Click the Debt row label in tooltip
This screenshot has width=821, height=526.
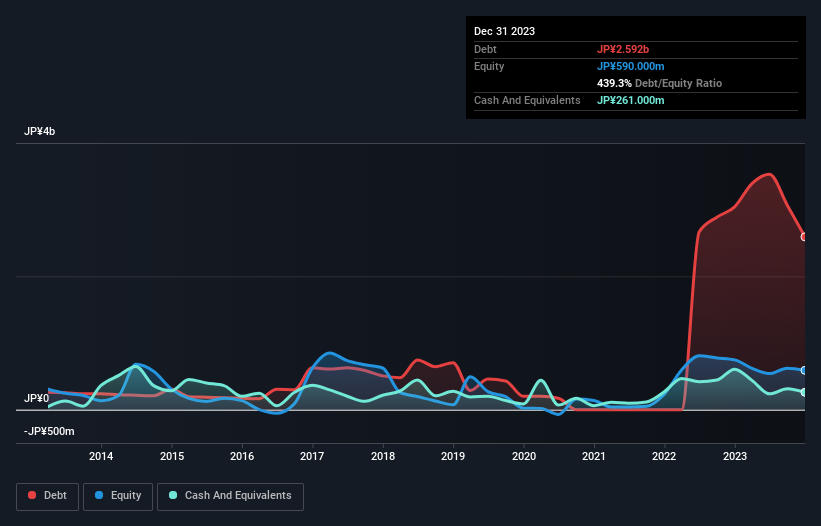pos(485,49)
